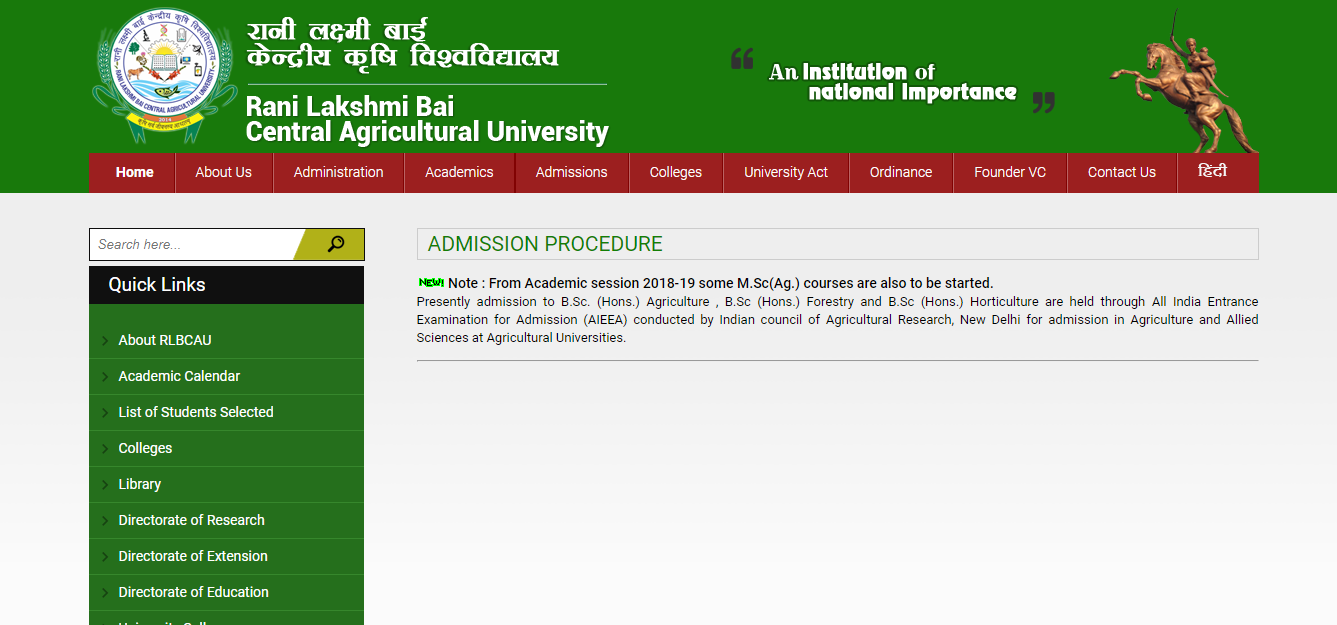Expand the Library quick link arrow
This screenshot has width=1337, height=625.
[104, 484]
